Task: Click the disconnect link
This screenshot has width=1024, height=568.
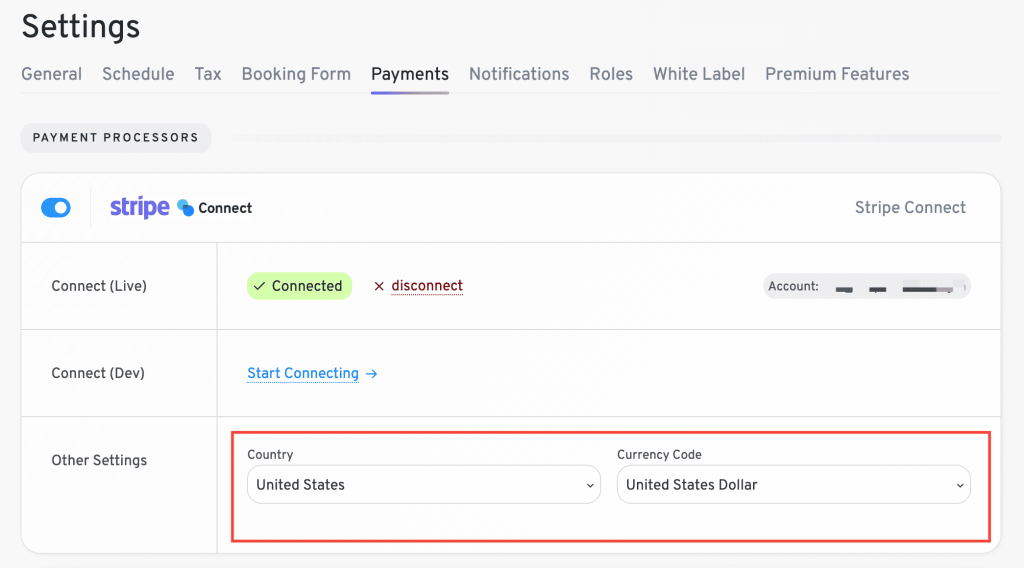Action: point(427,286)
